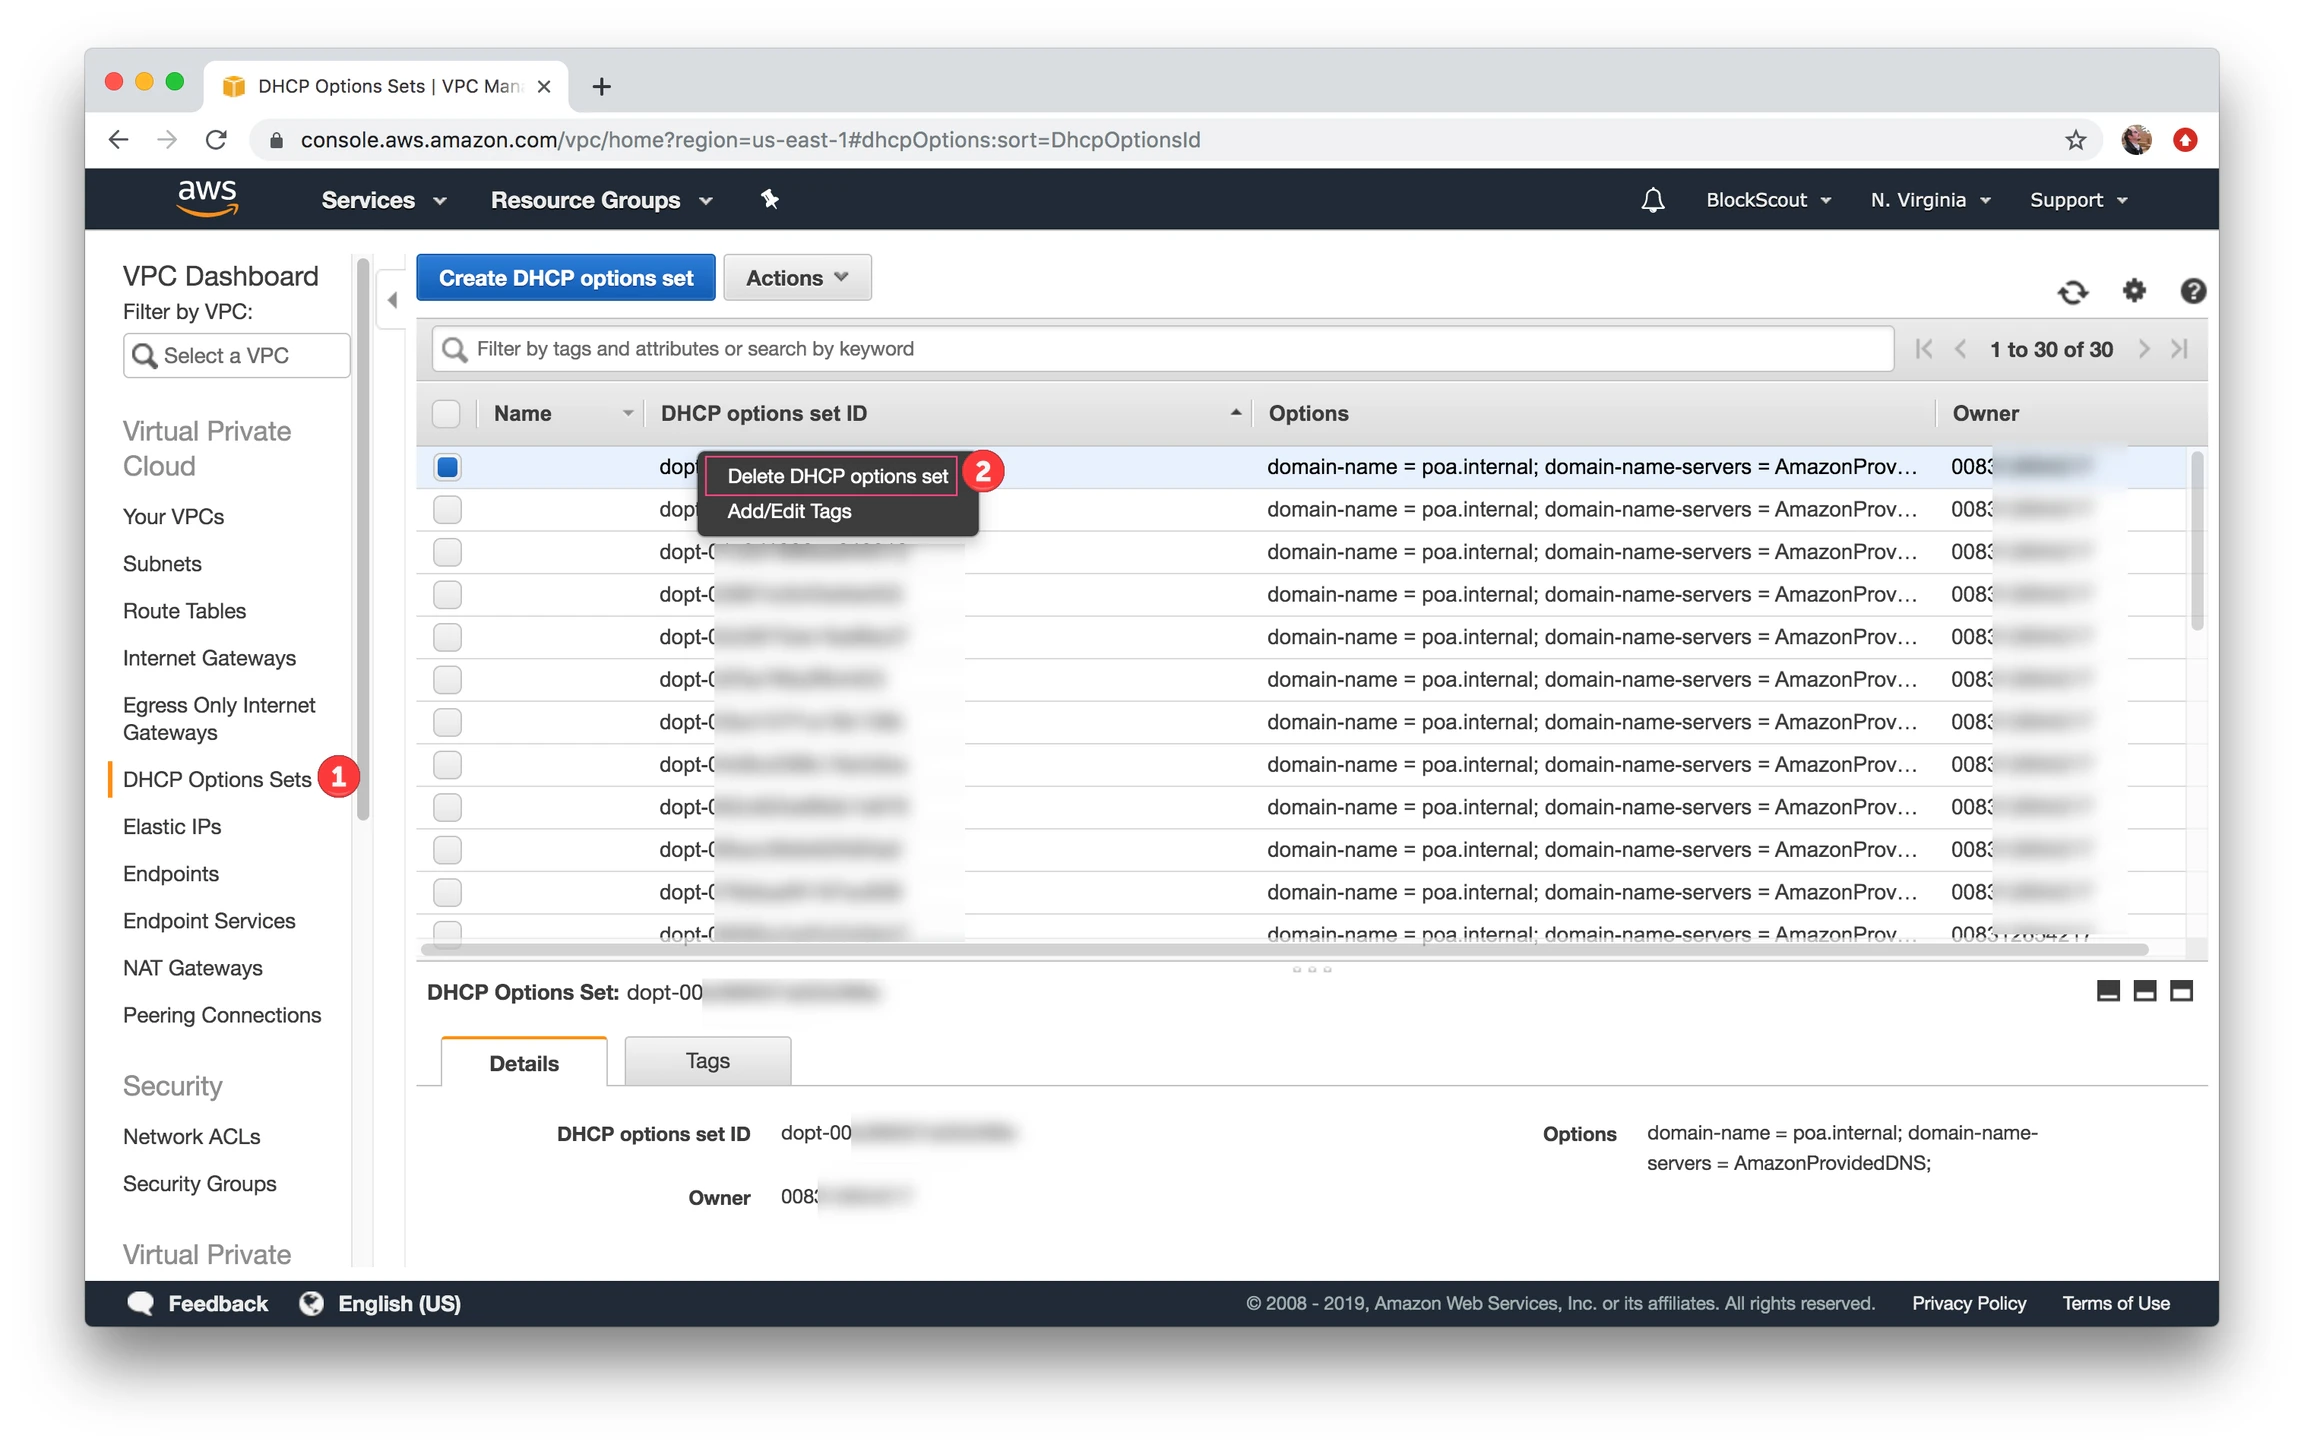Click the notifications bell icon

click(x=1652, y=200)
